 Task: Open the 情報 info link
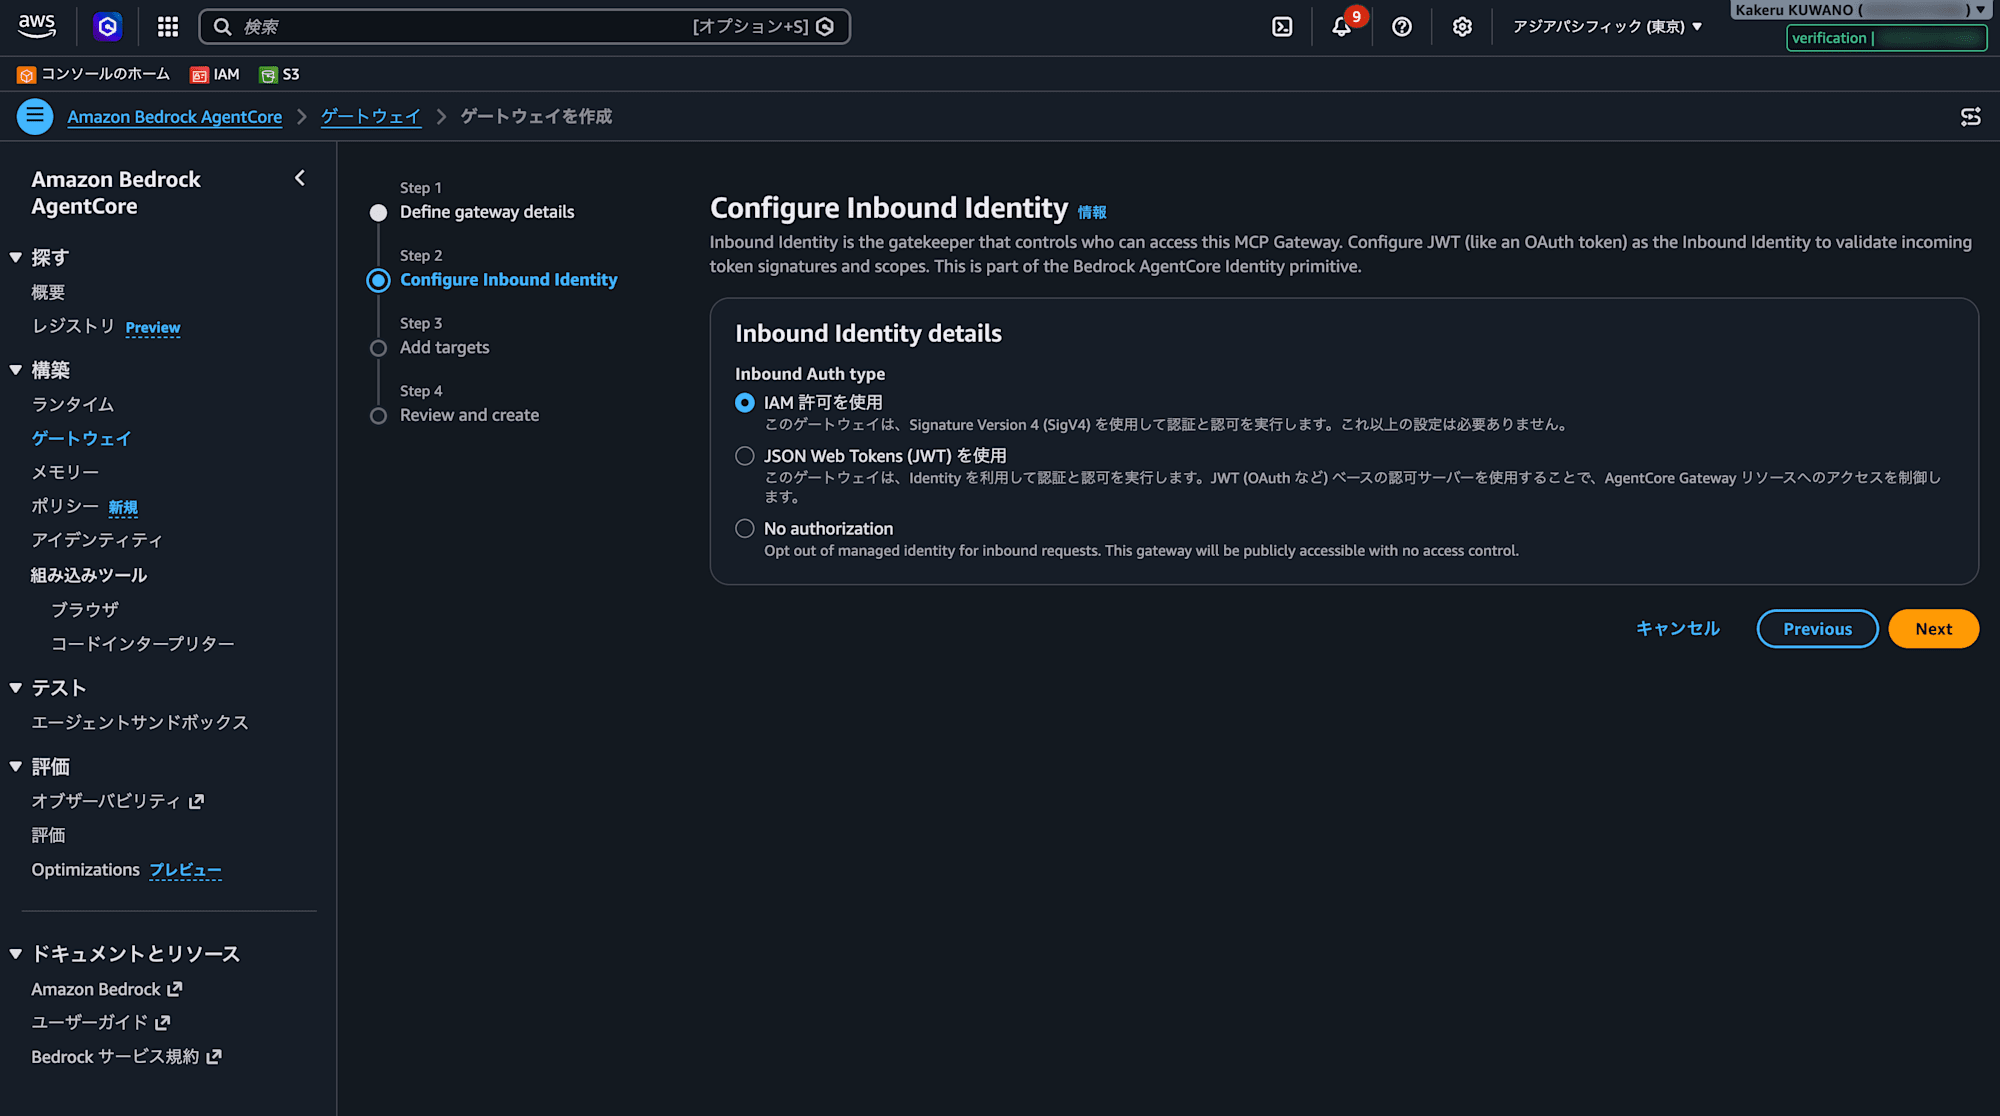click(1092, 212)
